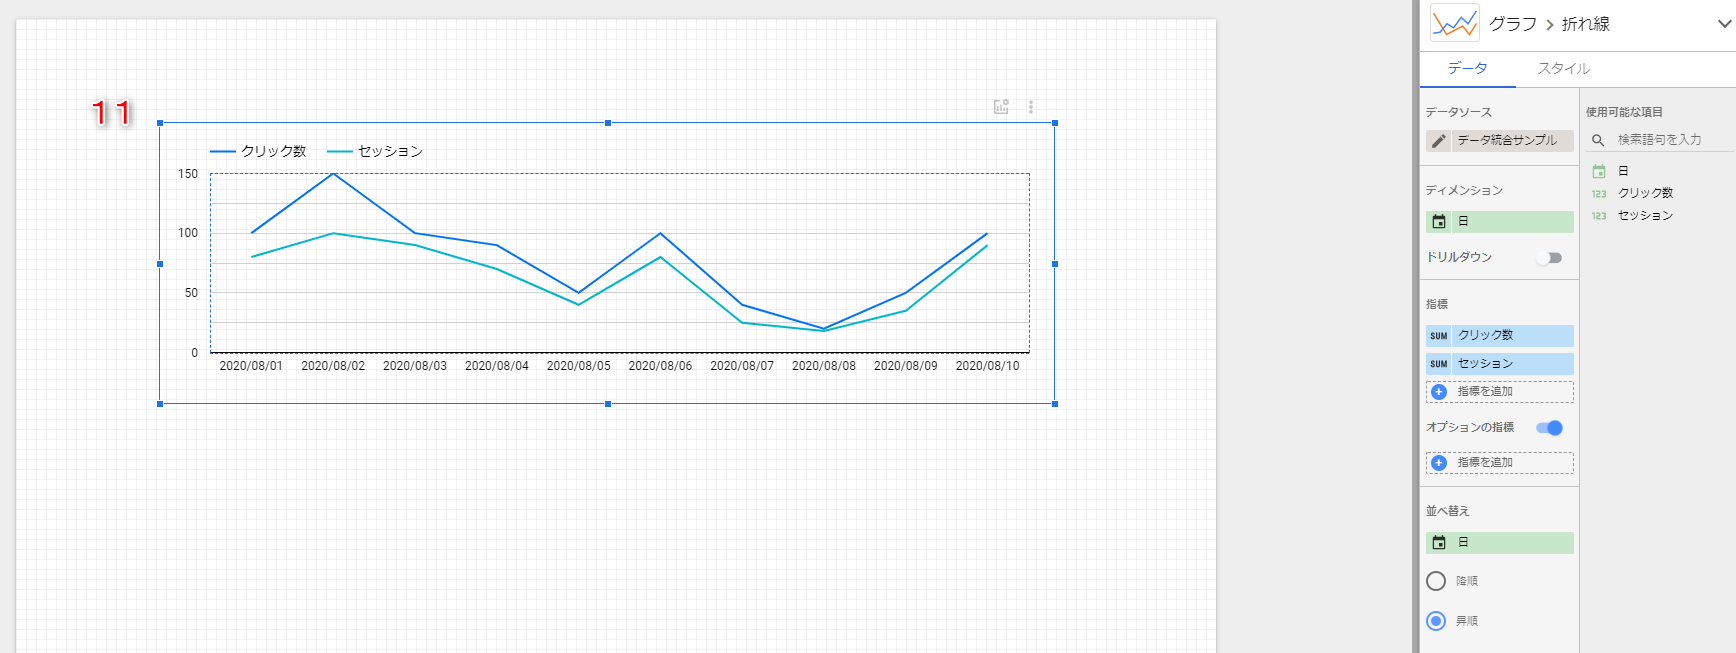
Task: Enable the ドリルダウン toggle
Action: coord(1549,258)
